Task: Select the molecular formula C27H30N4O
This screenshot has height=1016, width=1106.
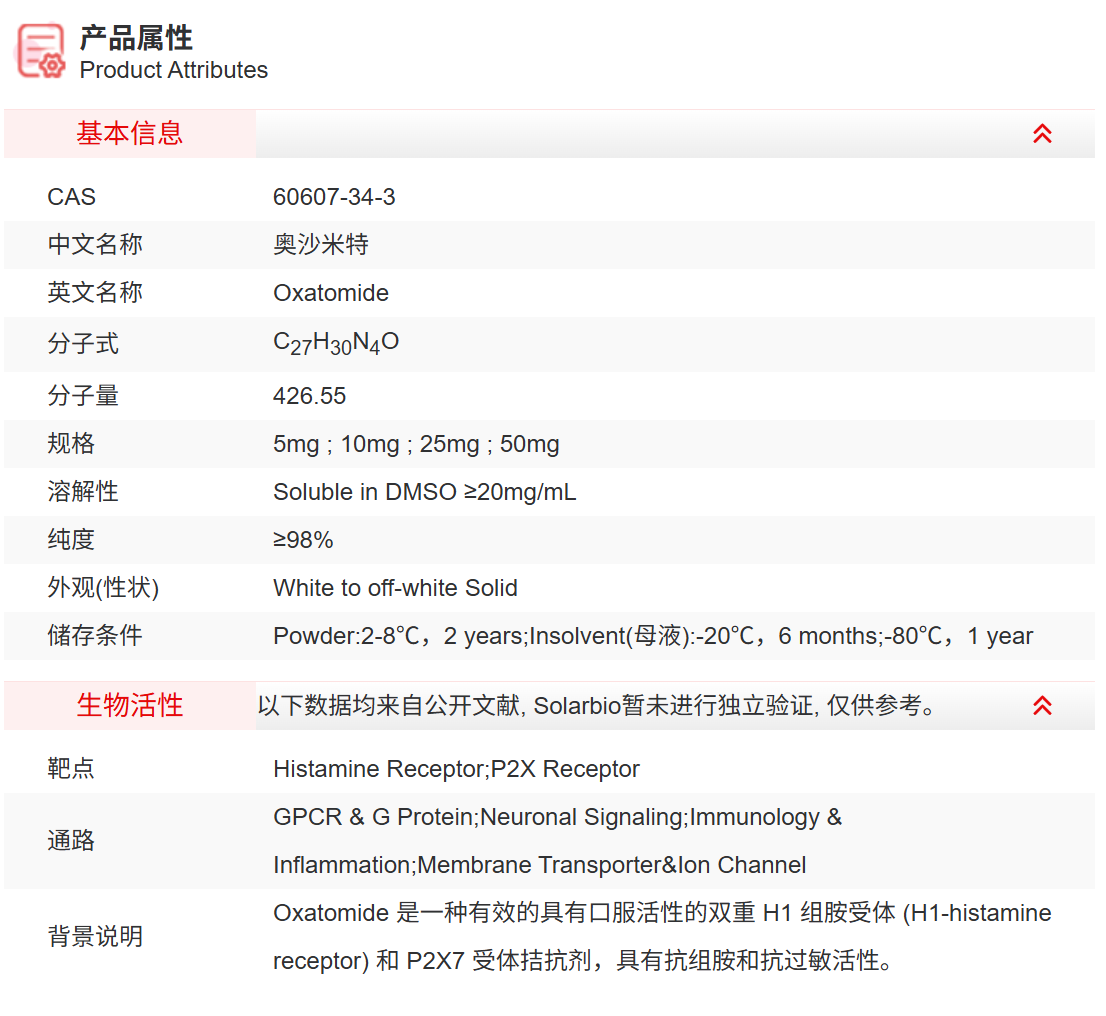Action: coord(336,341)
